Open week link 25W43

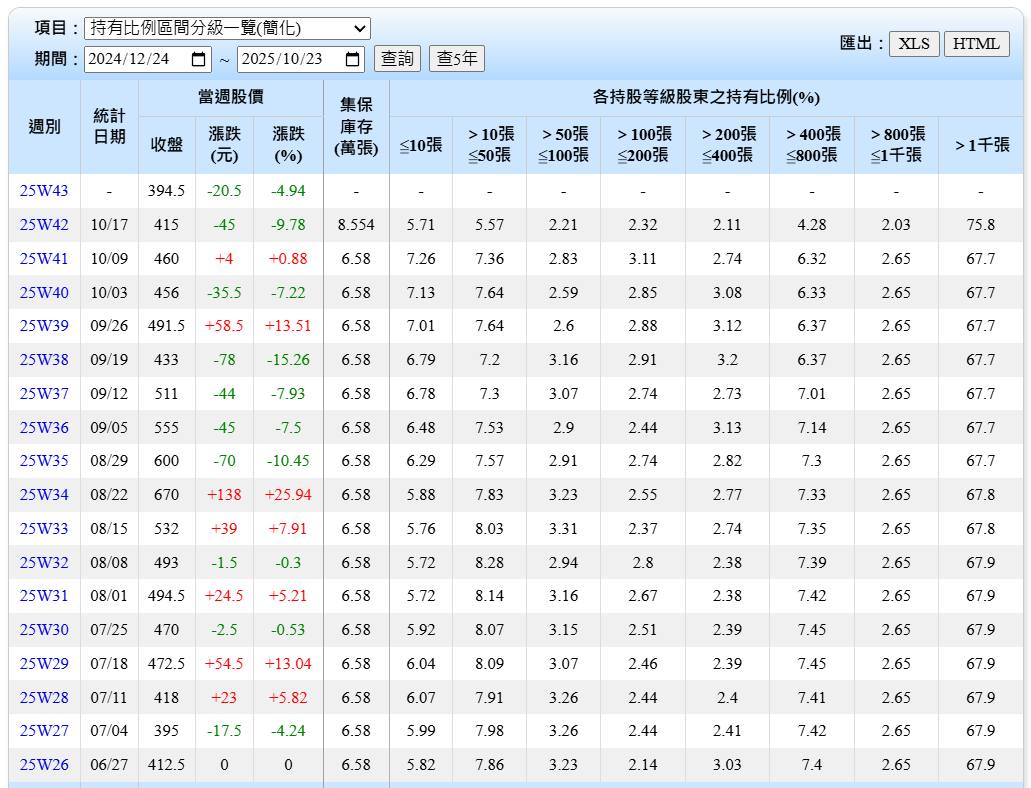[x=44, y=191]
